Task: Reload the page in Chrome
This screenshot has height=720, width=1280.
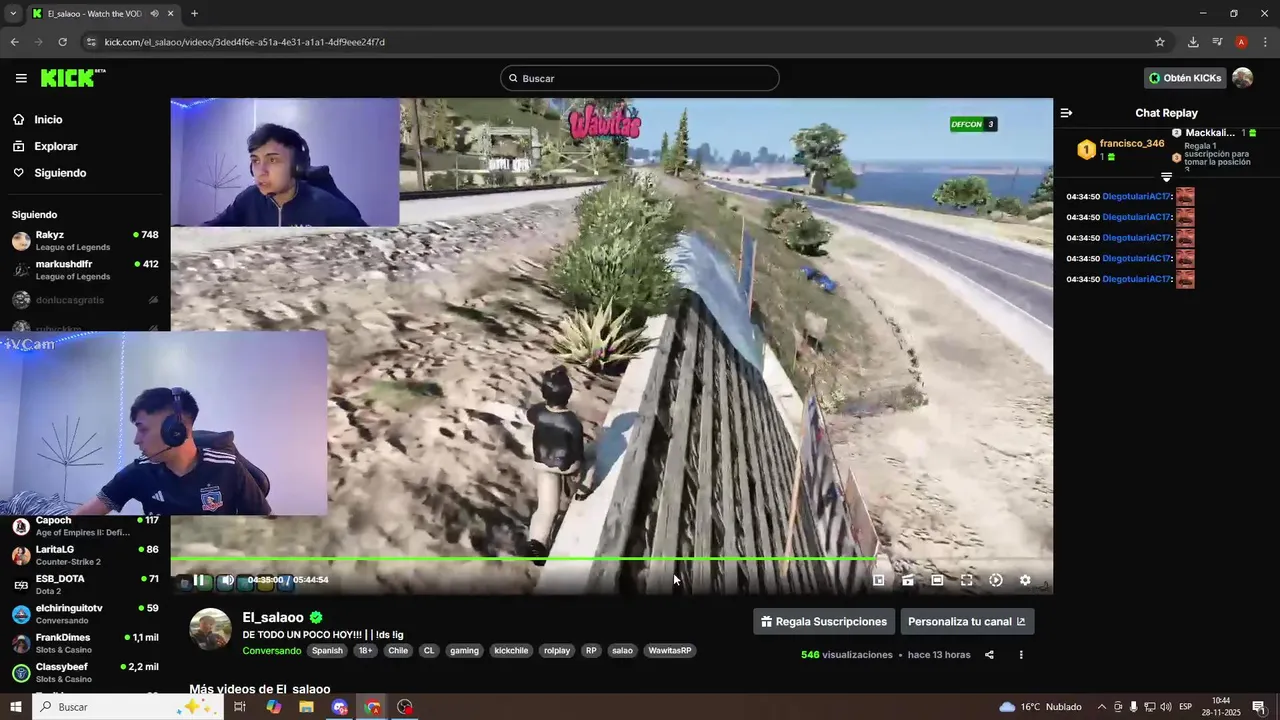Action: coord(62,42)
